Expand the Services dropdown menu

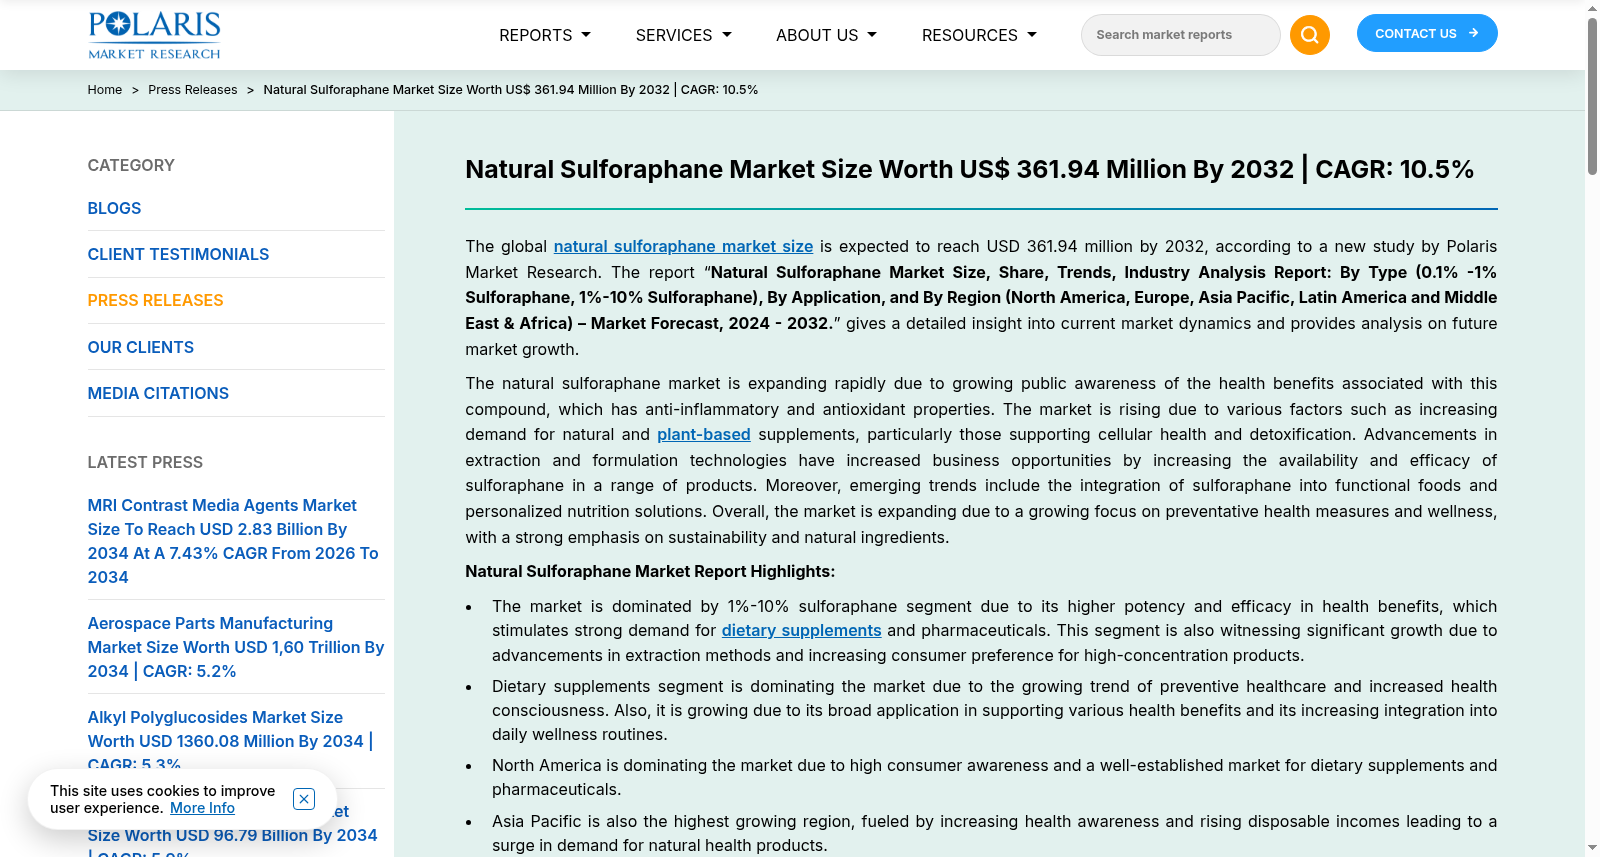click(x=684, y=35)
